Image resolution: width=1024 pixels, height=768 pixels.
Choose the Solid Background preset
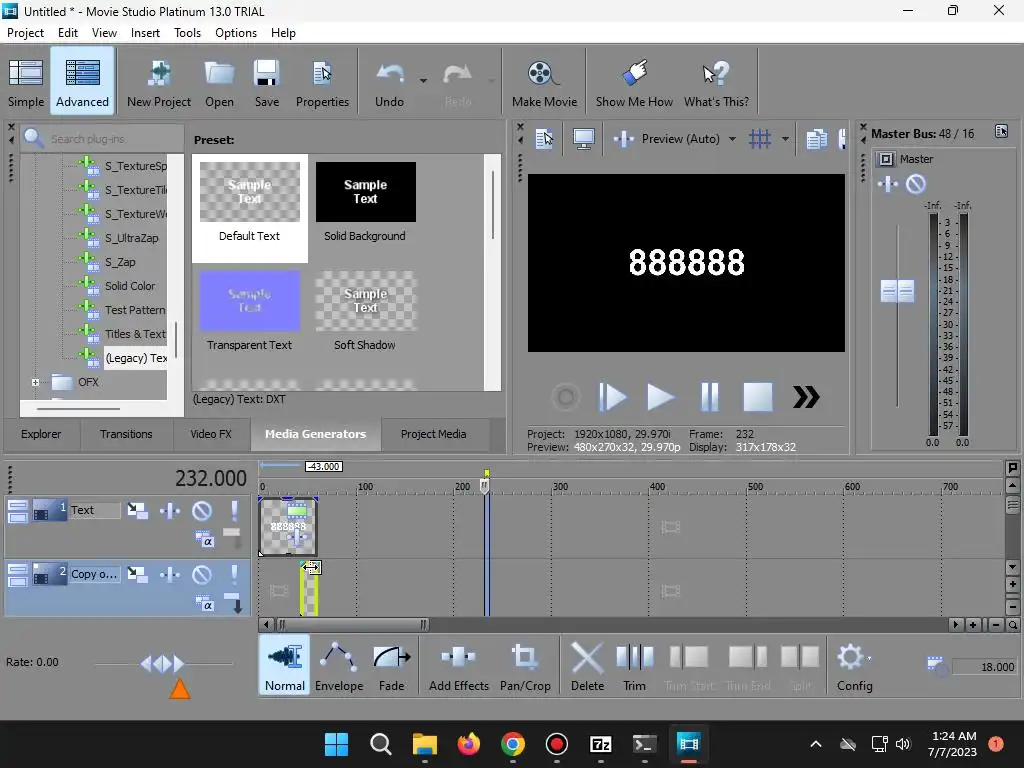pos(365,204)
